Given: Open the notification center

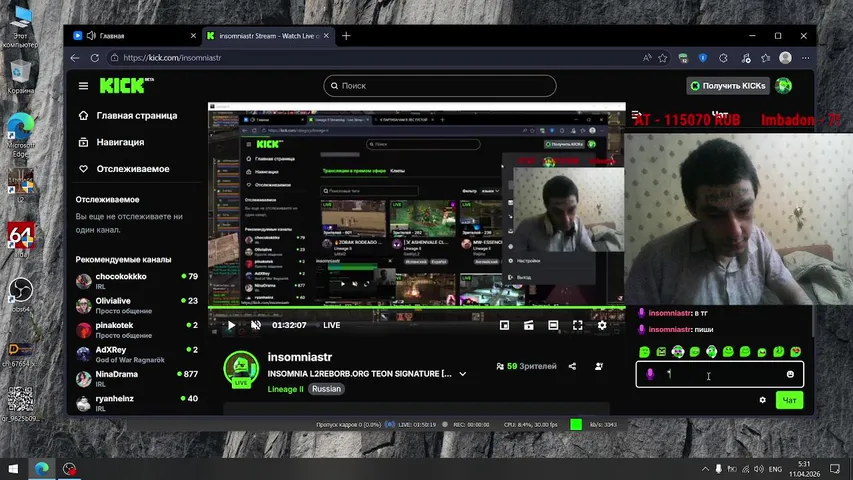Looking at the screenshot, I should [x=835, y=469].
